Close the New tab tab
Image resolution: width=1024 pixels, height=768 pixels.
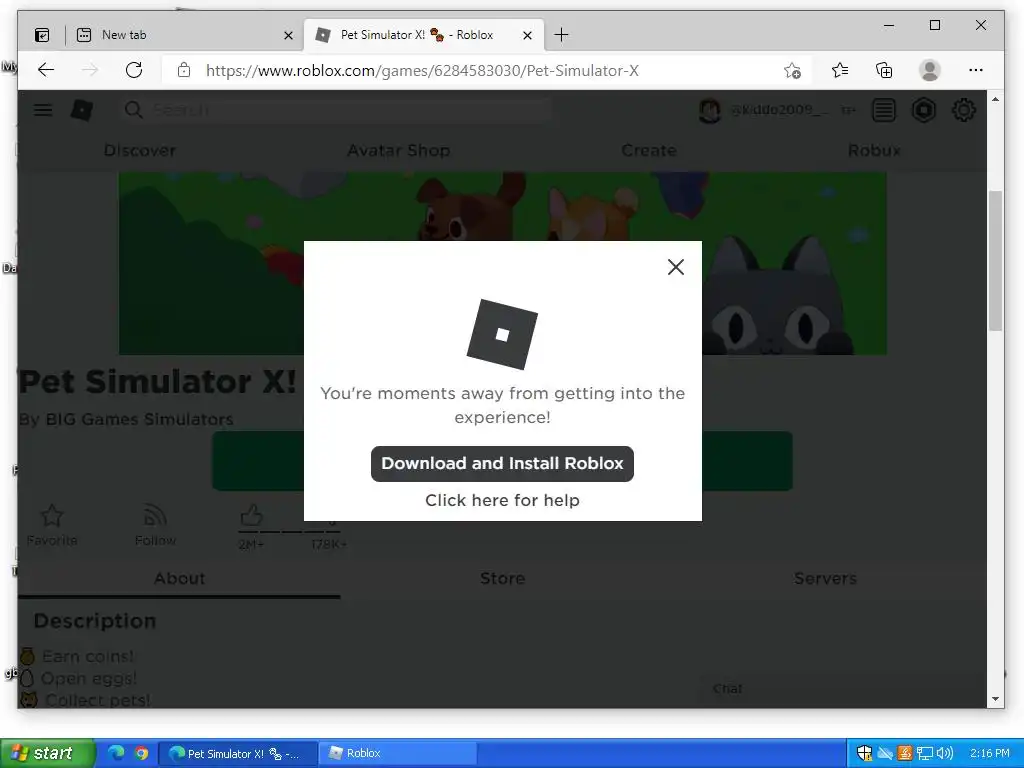click(x=288, y=35)
